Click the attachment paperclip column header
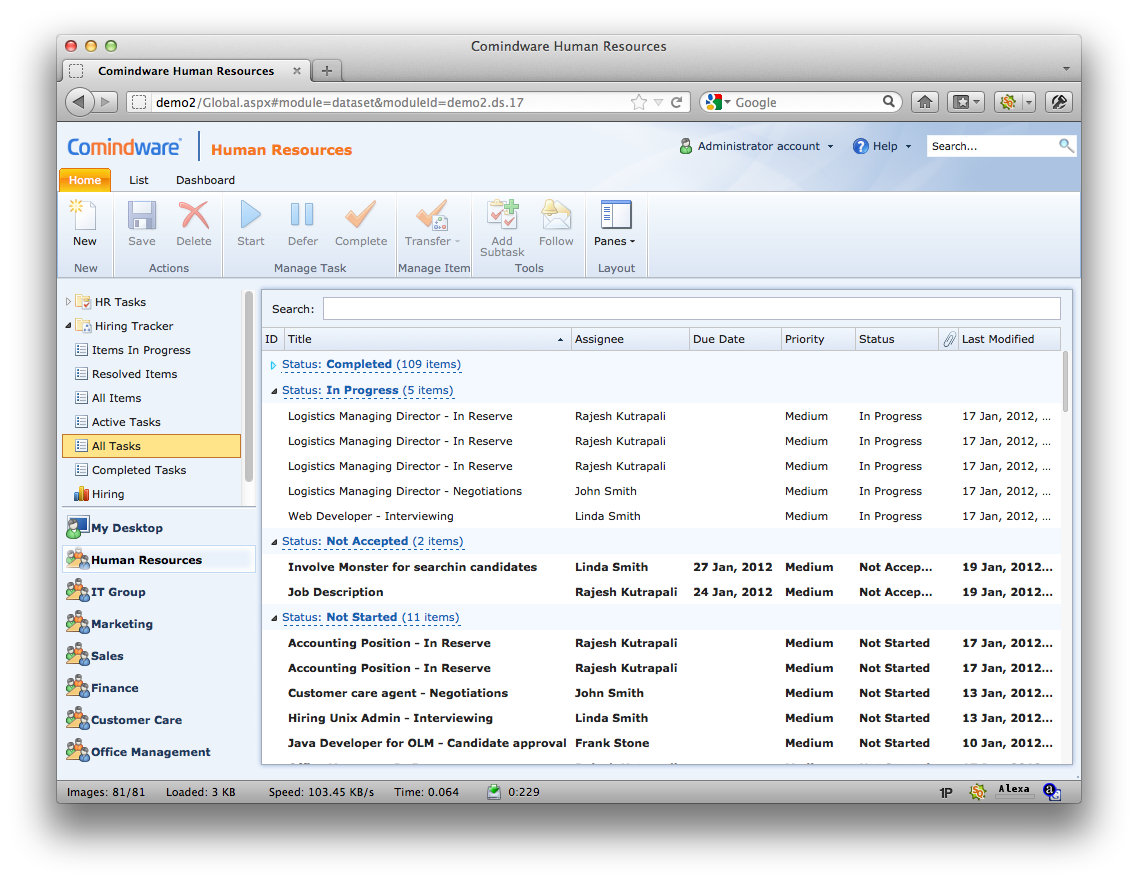The height and width of the screenshot is (882, 1138). click(949, 339)
